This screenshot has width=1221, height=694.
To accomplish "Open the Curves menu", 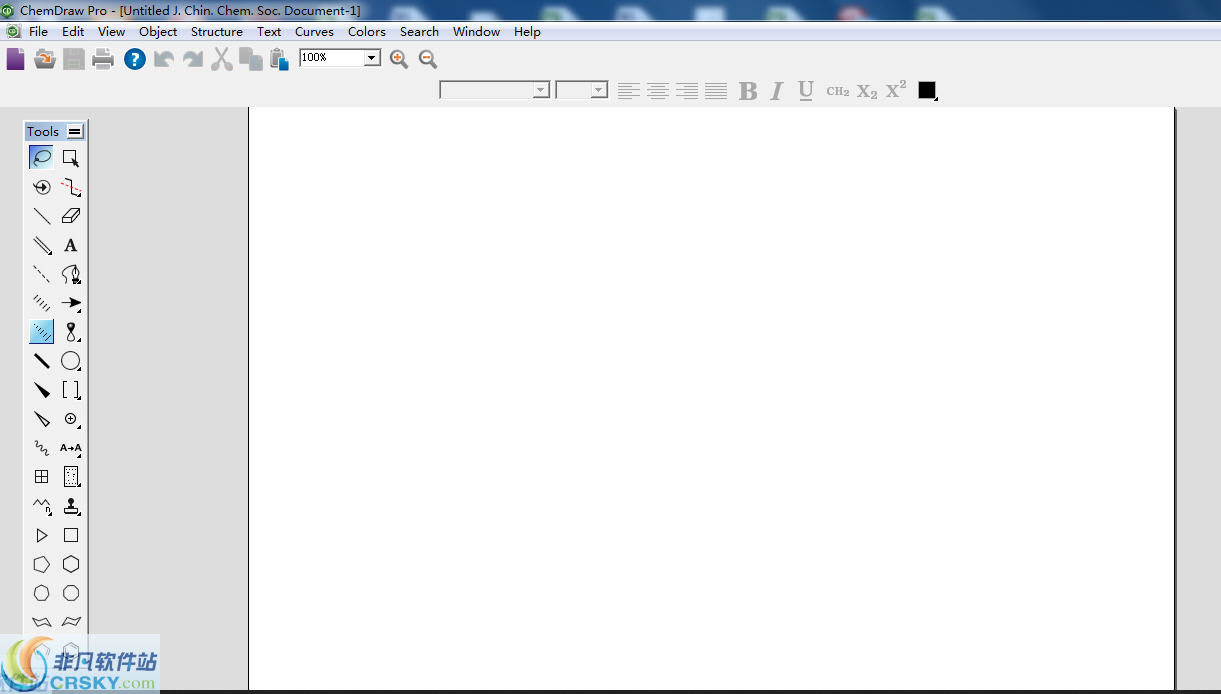I will click(314, 32).
